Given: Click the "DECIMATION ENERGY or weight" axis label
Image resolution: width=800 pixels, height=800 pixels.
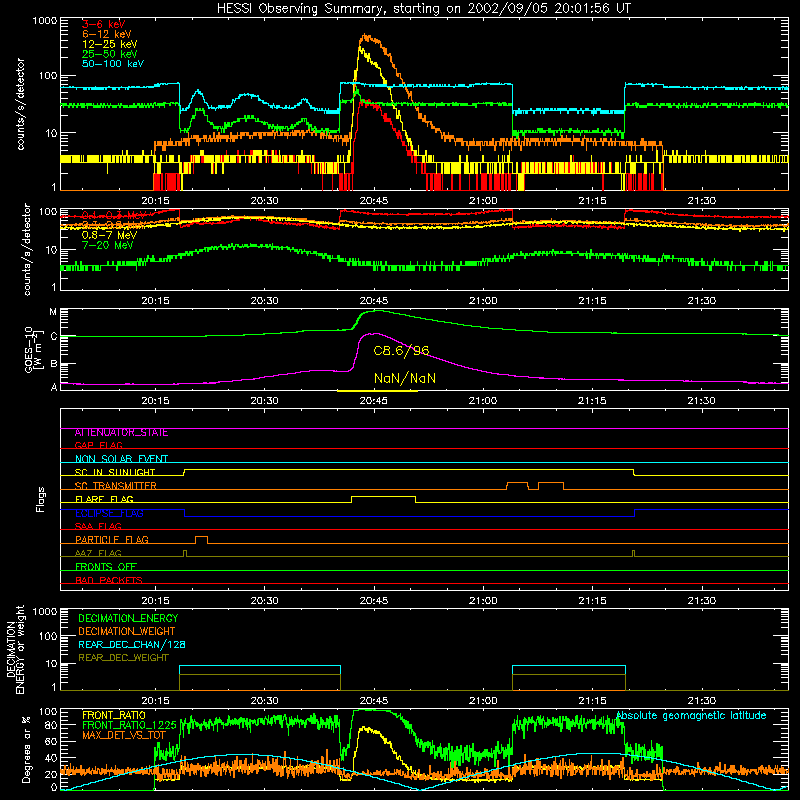Looking at the screenshot, I should pyautogui.click(x=15, y=650).
